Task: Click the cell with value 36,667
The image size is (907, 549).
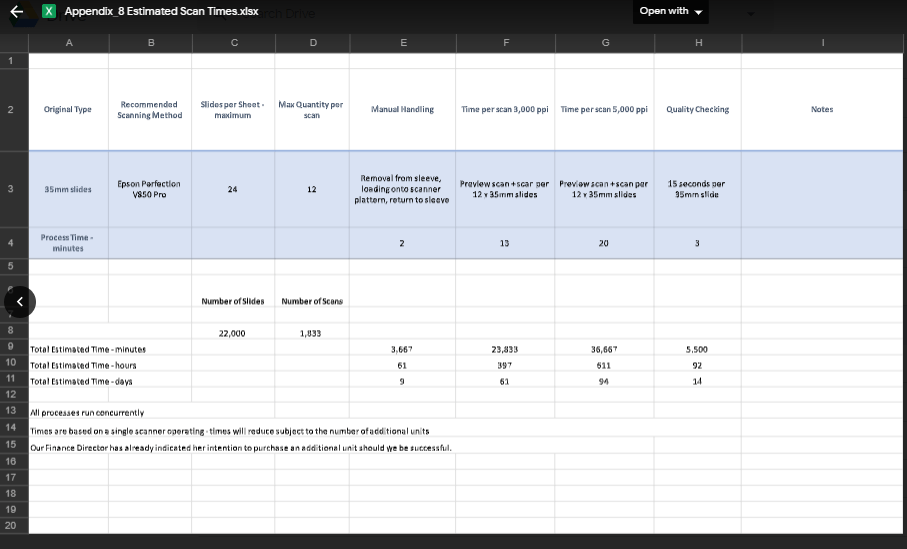Action: 604,349
